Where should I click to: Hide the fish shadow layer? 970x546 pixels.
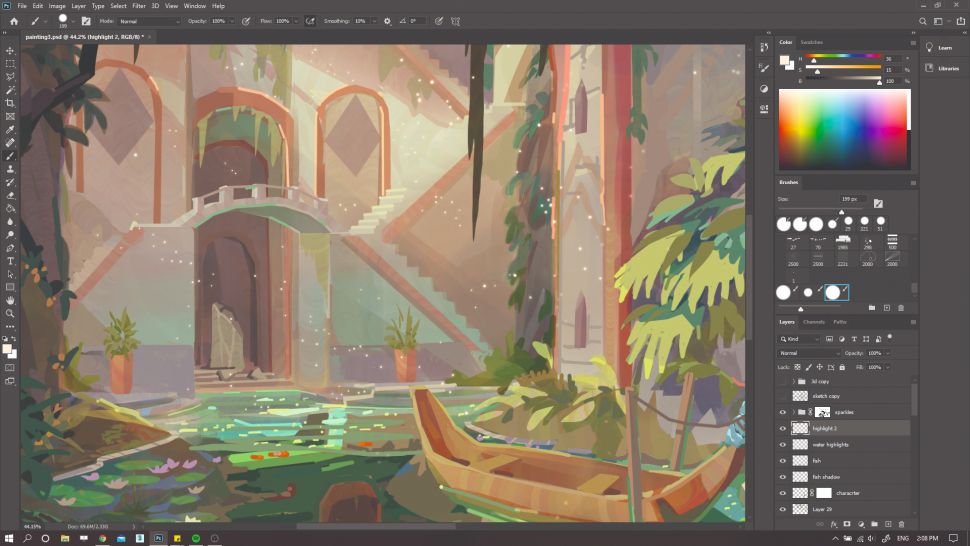pos(783,477)
